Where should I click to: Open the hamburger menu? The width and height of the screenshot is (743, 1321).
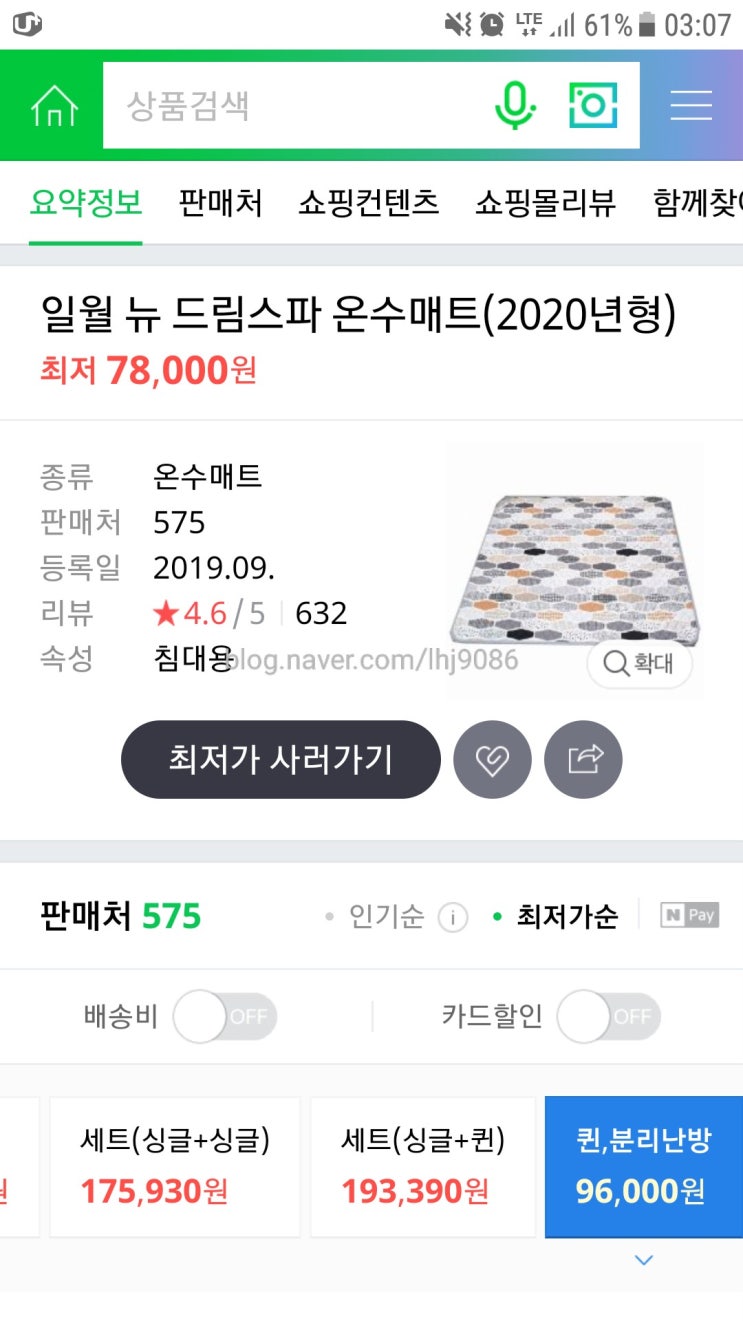coord(691,105)
